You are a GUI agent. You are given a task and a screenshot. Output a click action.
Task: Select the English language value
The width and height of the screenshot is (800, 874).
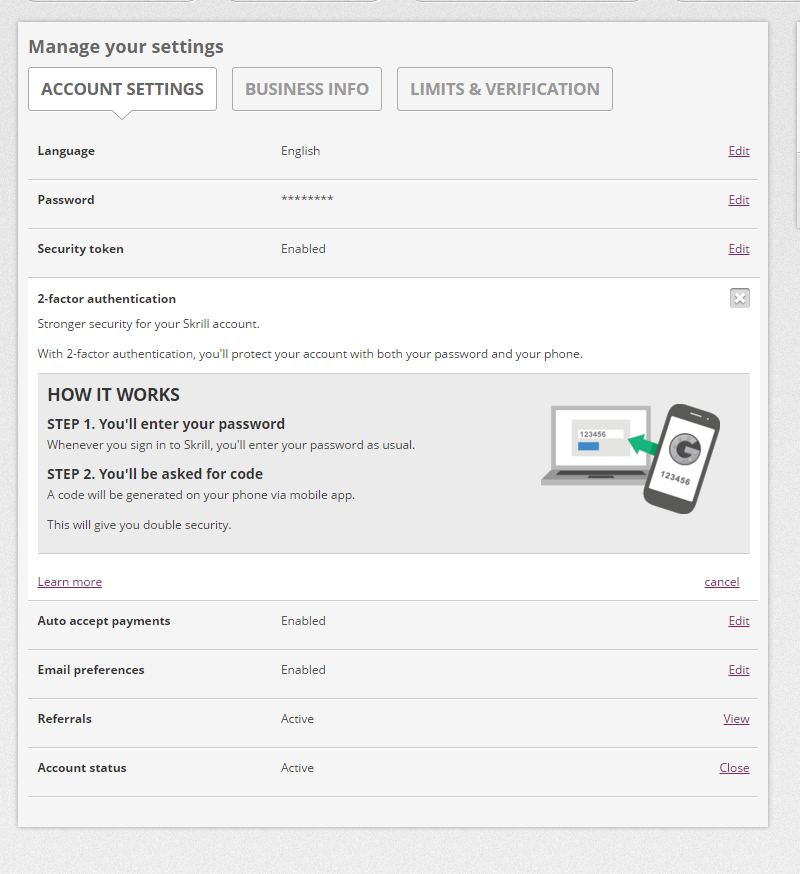click(x=300, y=151)
